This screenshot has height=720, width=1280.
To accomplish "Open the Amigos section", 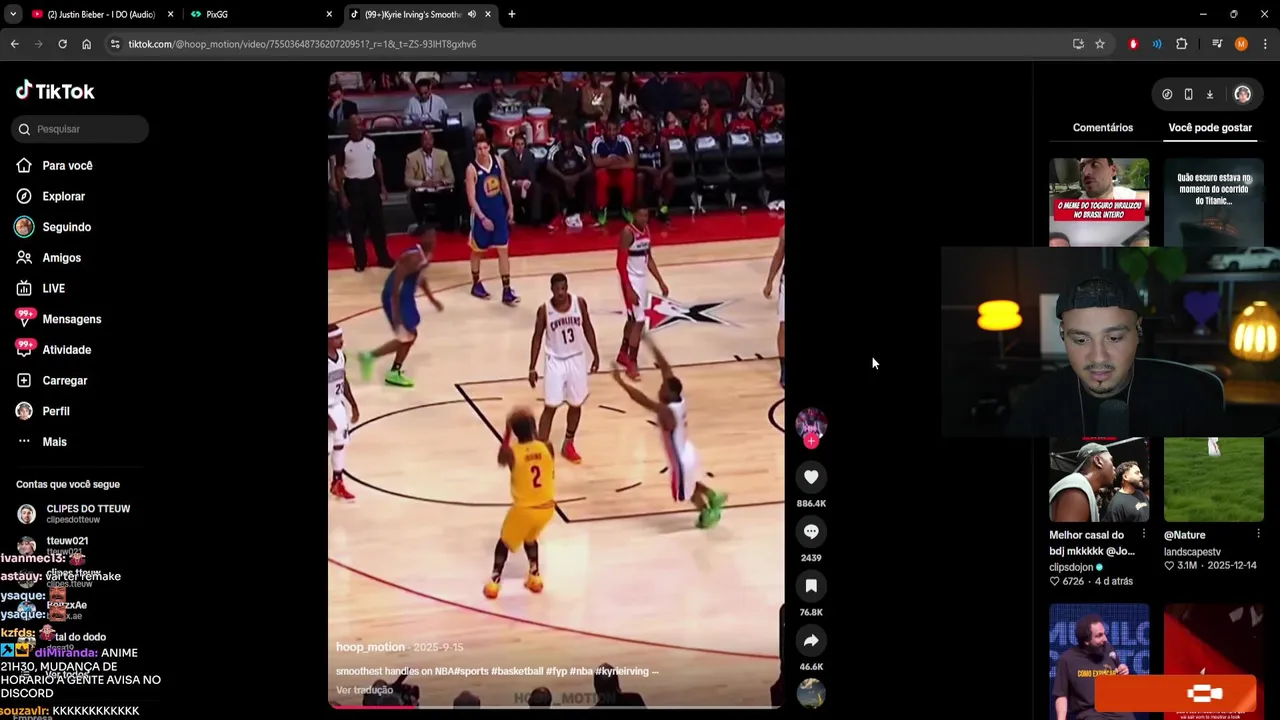I will pos(61,258).
